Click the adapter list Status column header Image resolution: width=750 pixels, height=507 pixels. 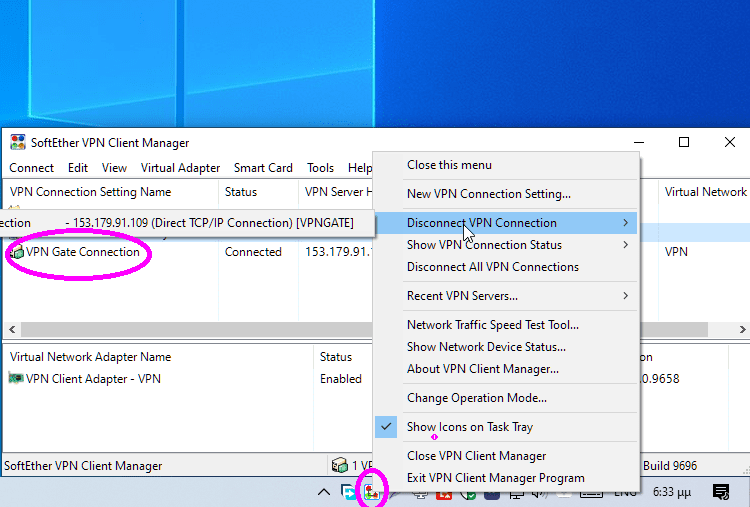343,357
